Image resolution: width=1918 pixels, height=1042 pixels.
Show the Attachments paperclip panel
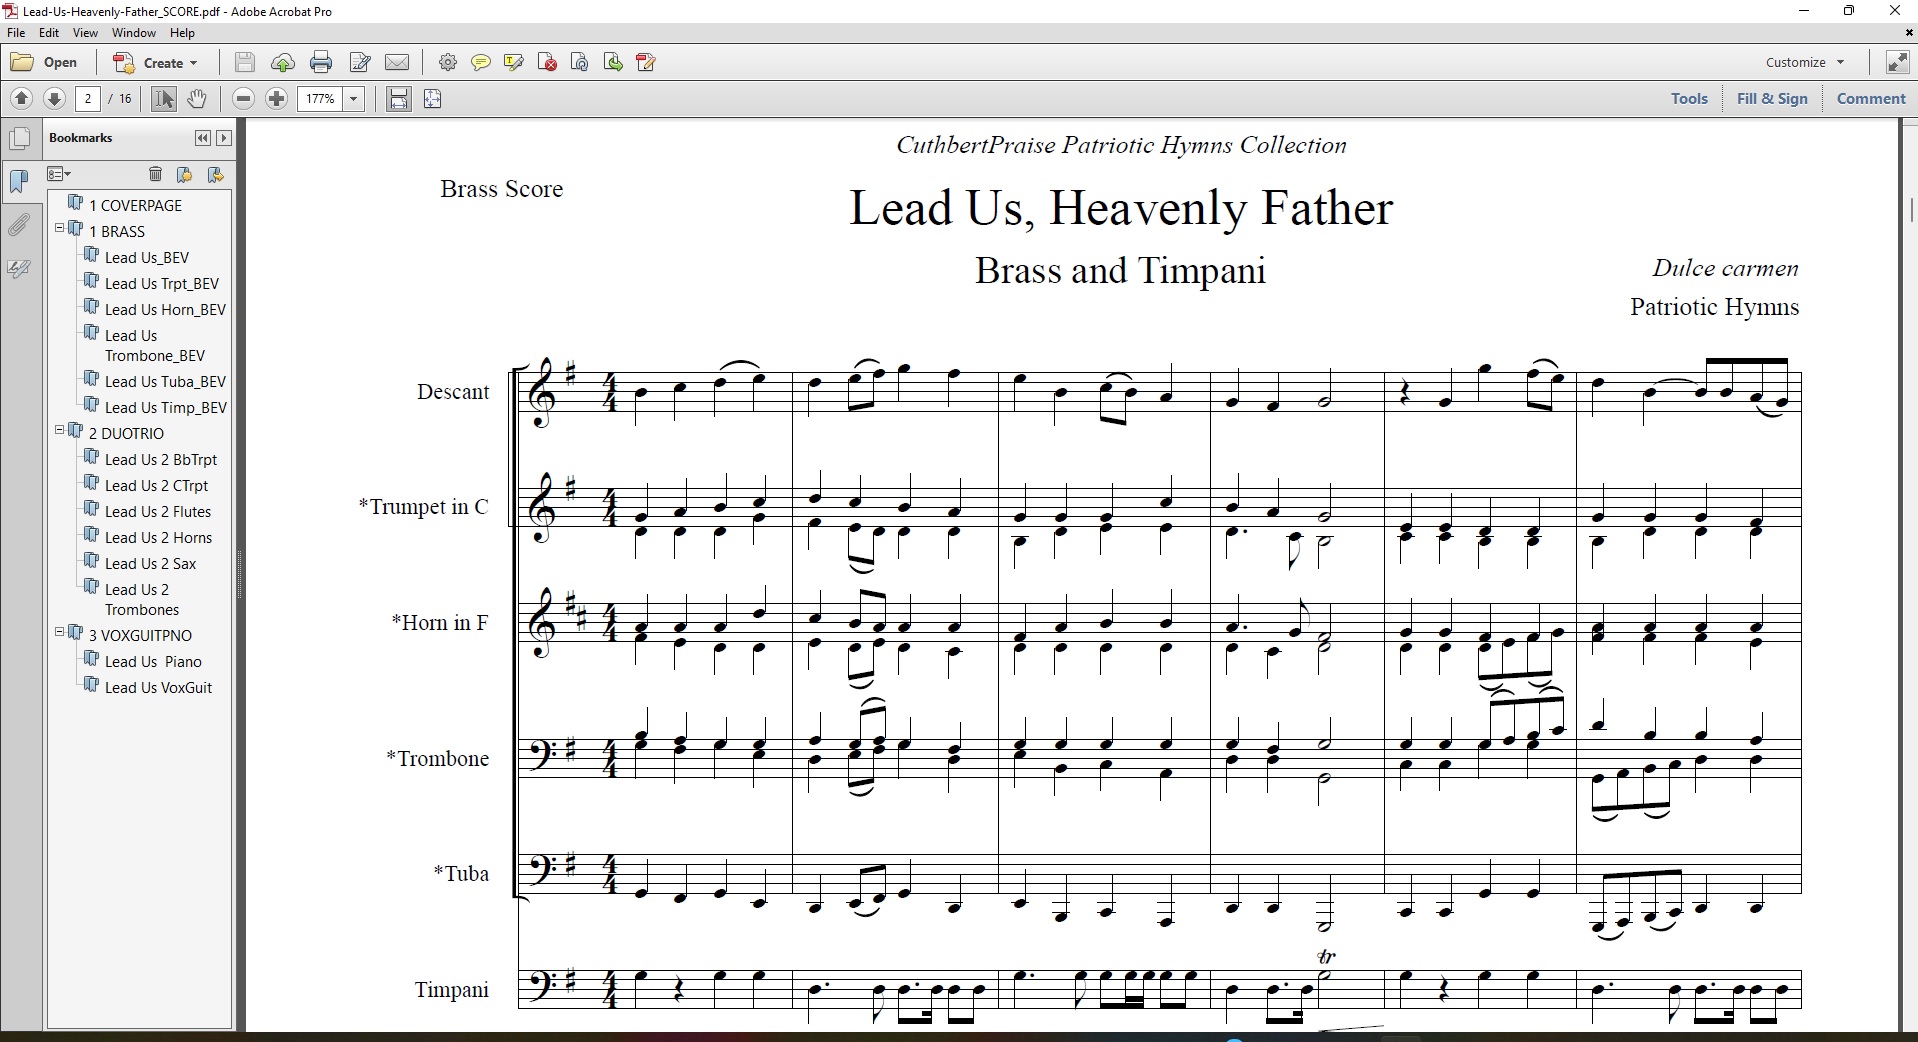19,225
